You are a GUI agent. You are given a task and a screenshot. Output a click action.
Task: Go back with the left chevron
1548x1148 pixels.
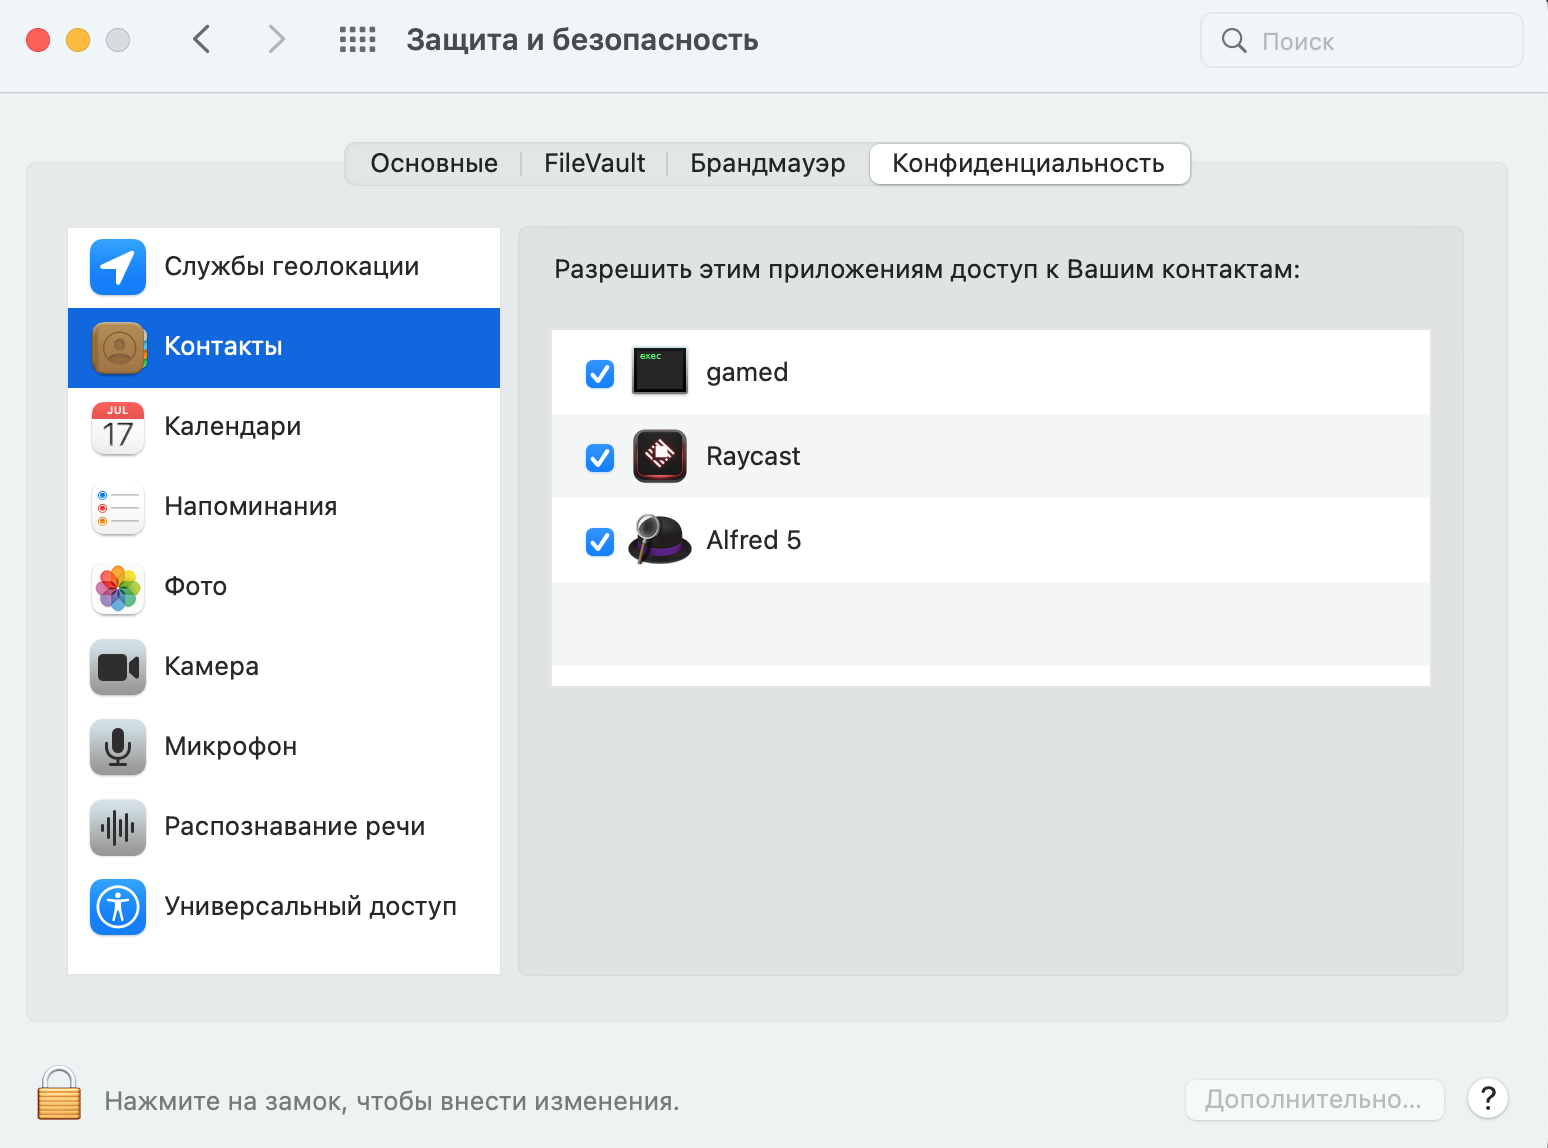click(202, 40)
